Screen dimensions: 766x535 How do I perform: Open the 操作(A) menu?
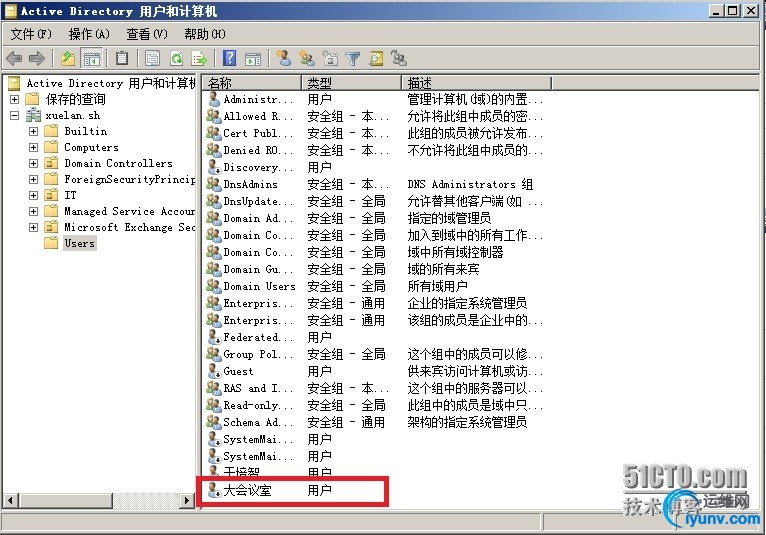(x=89, y=34)
